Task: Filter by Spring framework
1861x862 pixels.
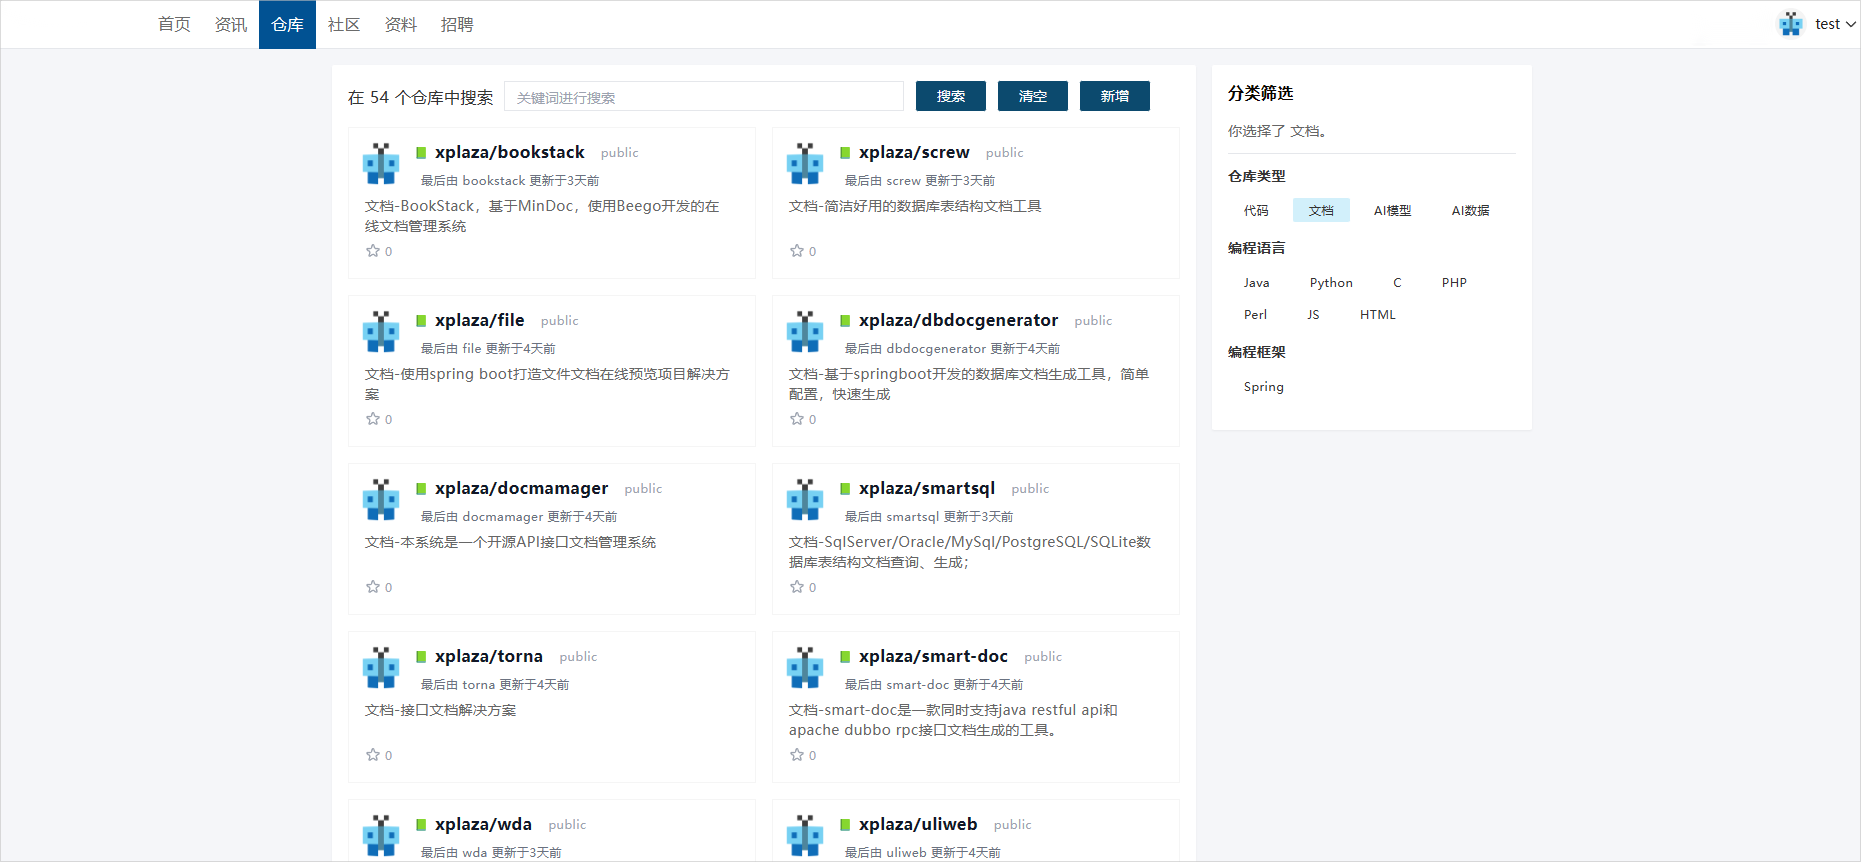Action: pos(1263,387)
